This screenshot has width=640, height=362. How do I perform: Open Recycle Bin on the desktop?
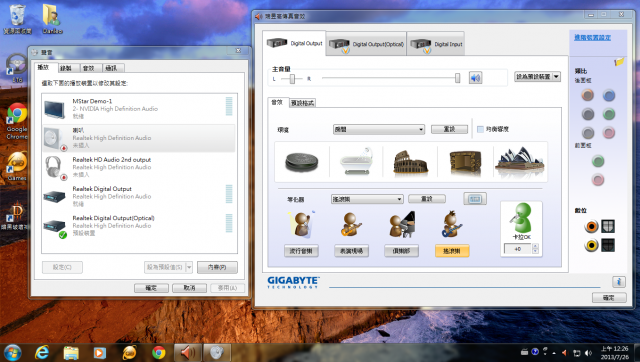17,19
